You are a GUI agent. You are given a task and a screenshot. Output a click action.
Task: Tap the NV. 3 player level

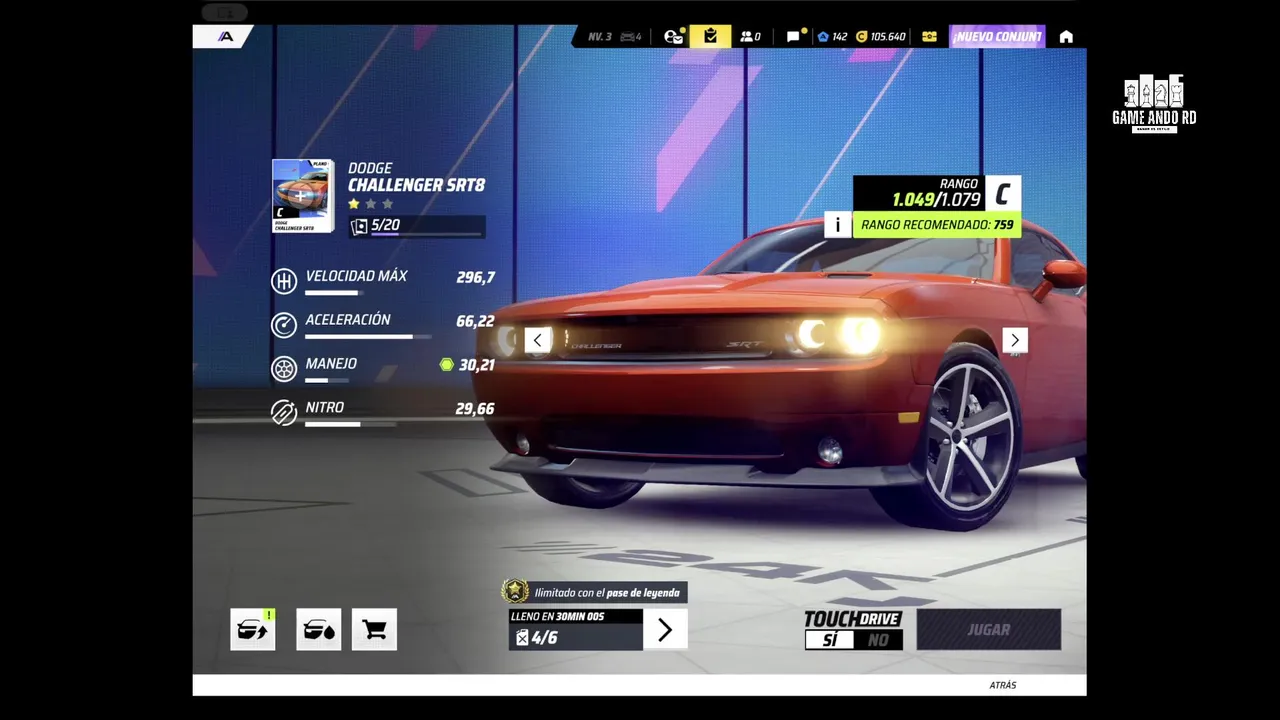599,37
